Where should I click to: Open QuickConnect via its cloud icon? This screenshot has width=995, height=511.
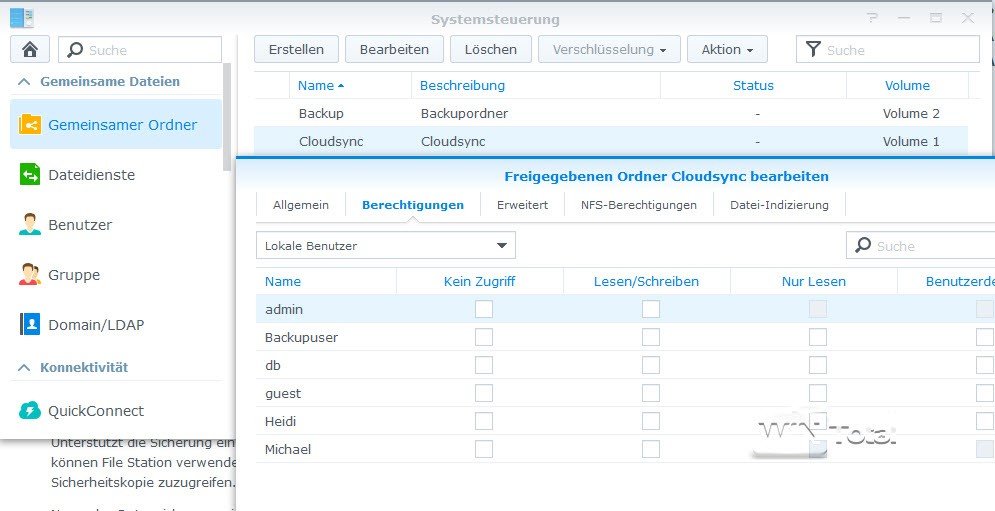click(30, 411)
